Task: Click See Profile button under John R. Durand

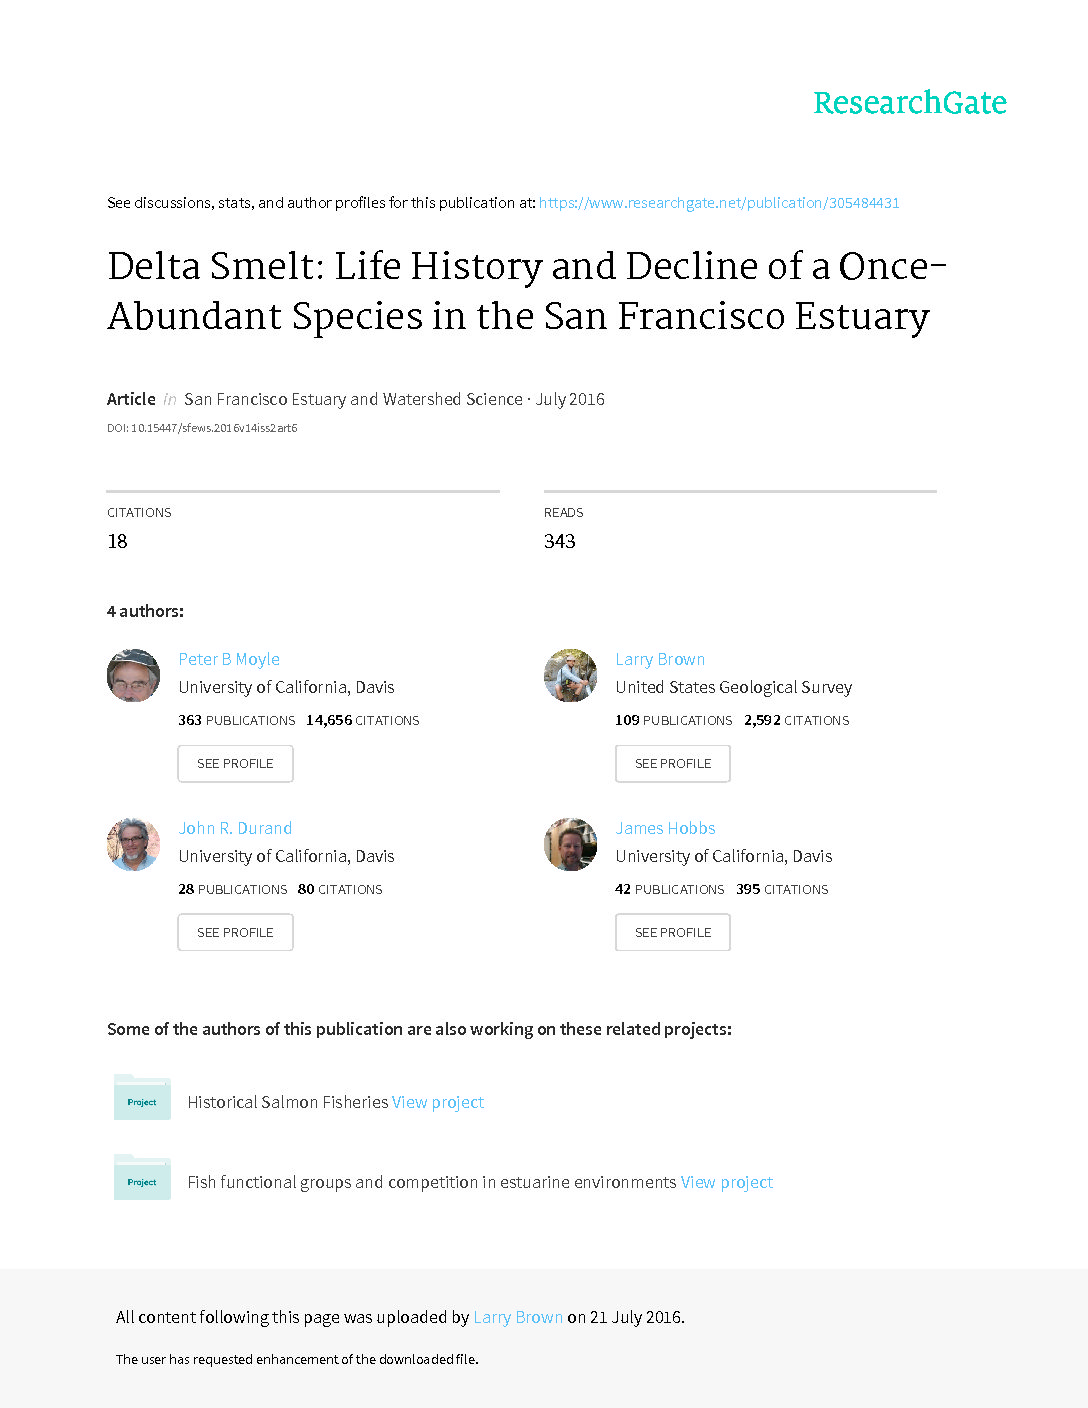Action: click(235, 932)
